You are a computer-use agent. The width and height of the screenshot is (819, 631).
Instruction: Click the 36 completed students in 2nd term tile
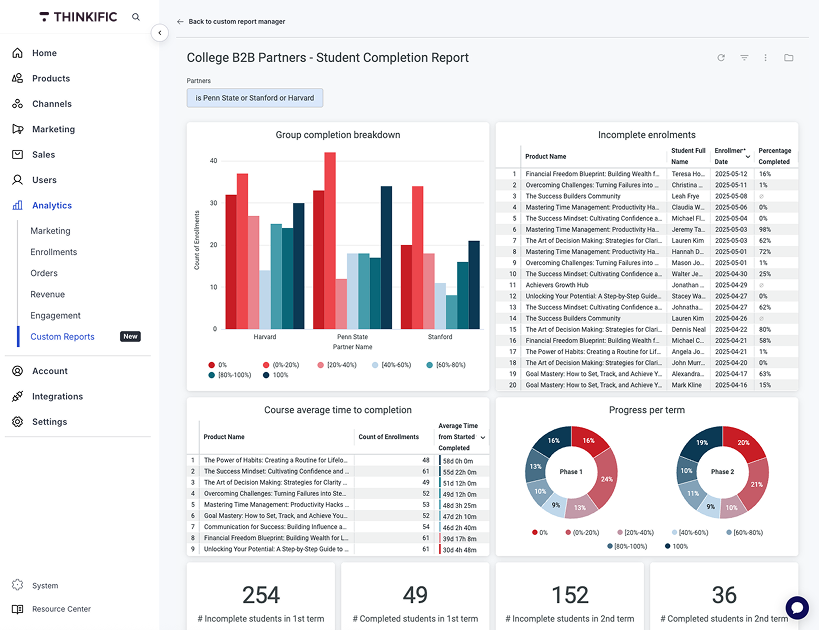click(x=724, y=598)
